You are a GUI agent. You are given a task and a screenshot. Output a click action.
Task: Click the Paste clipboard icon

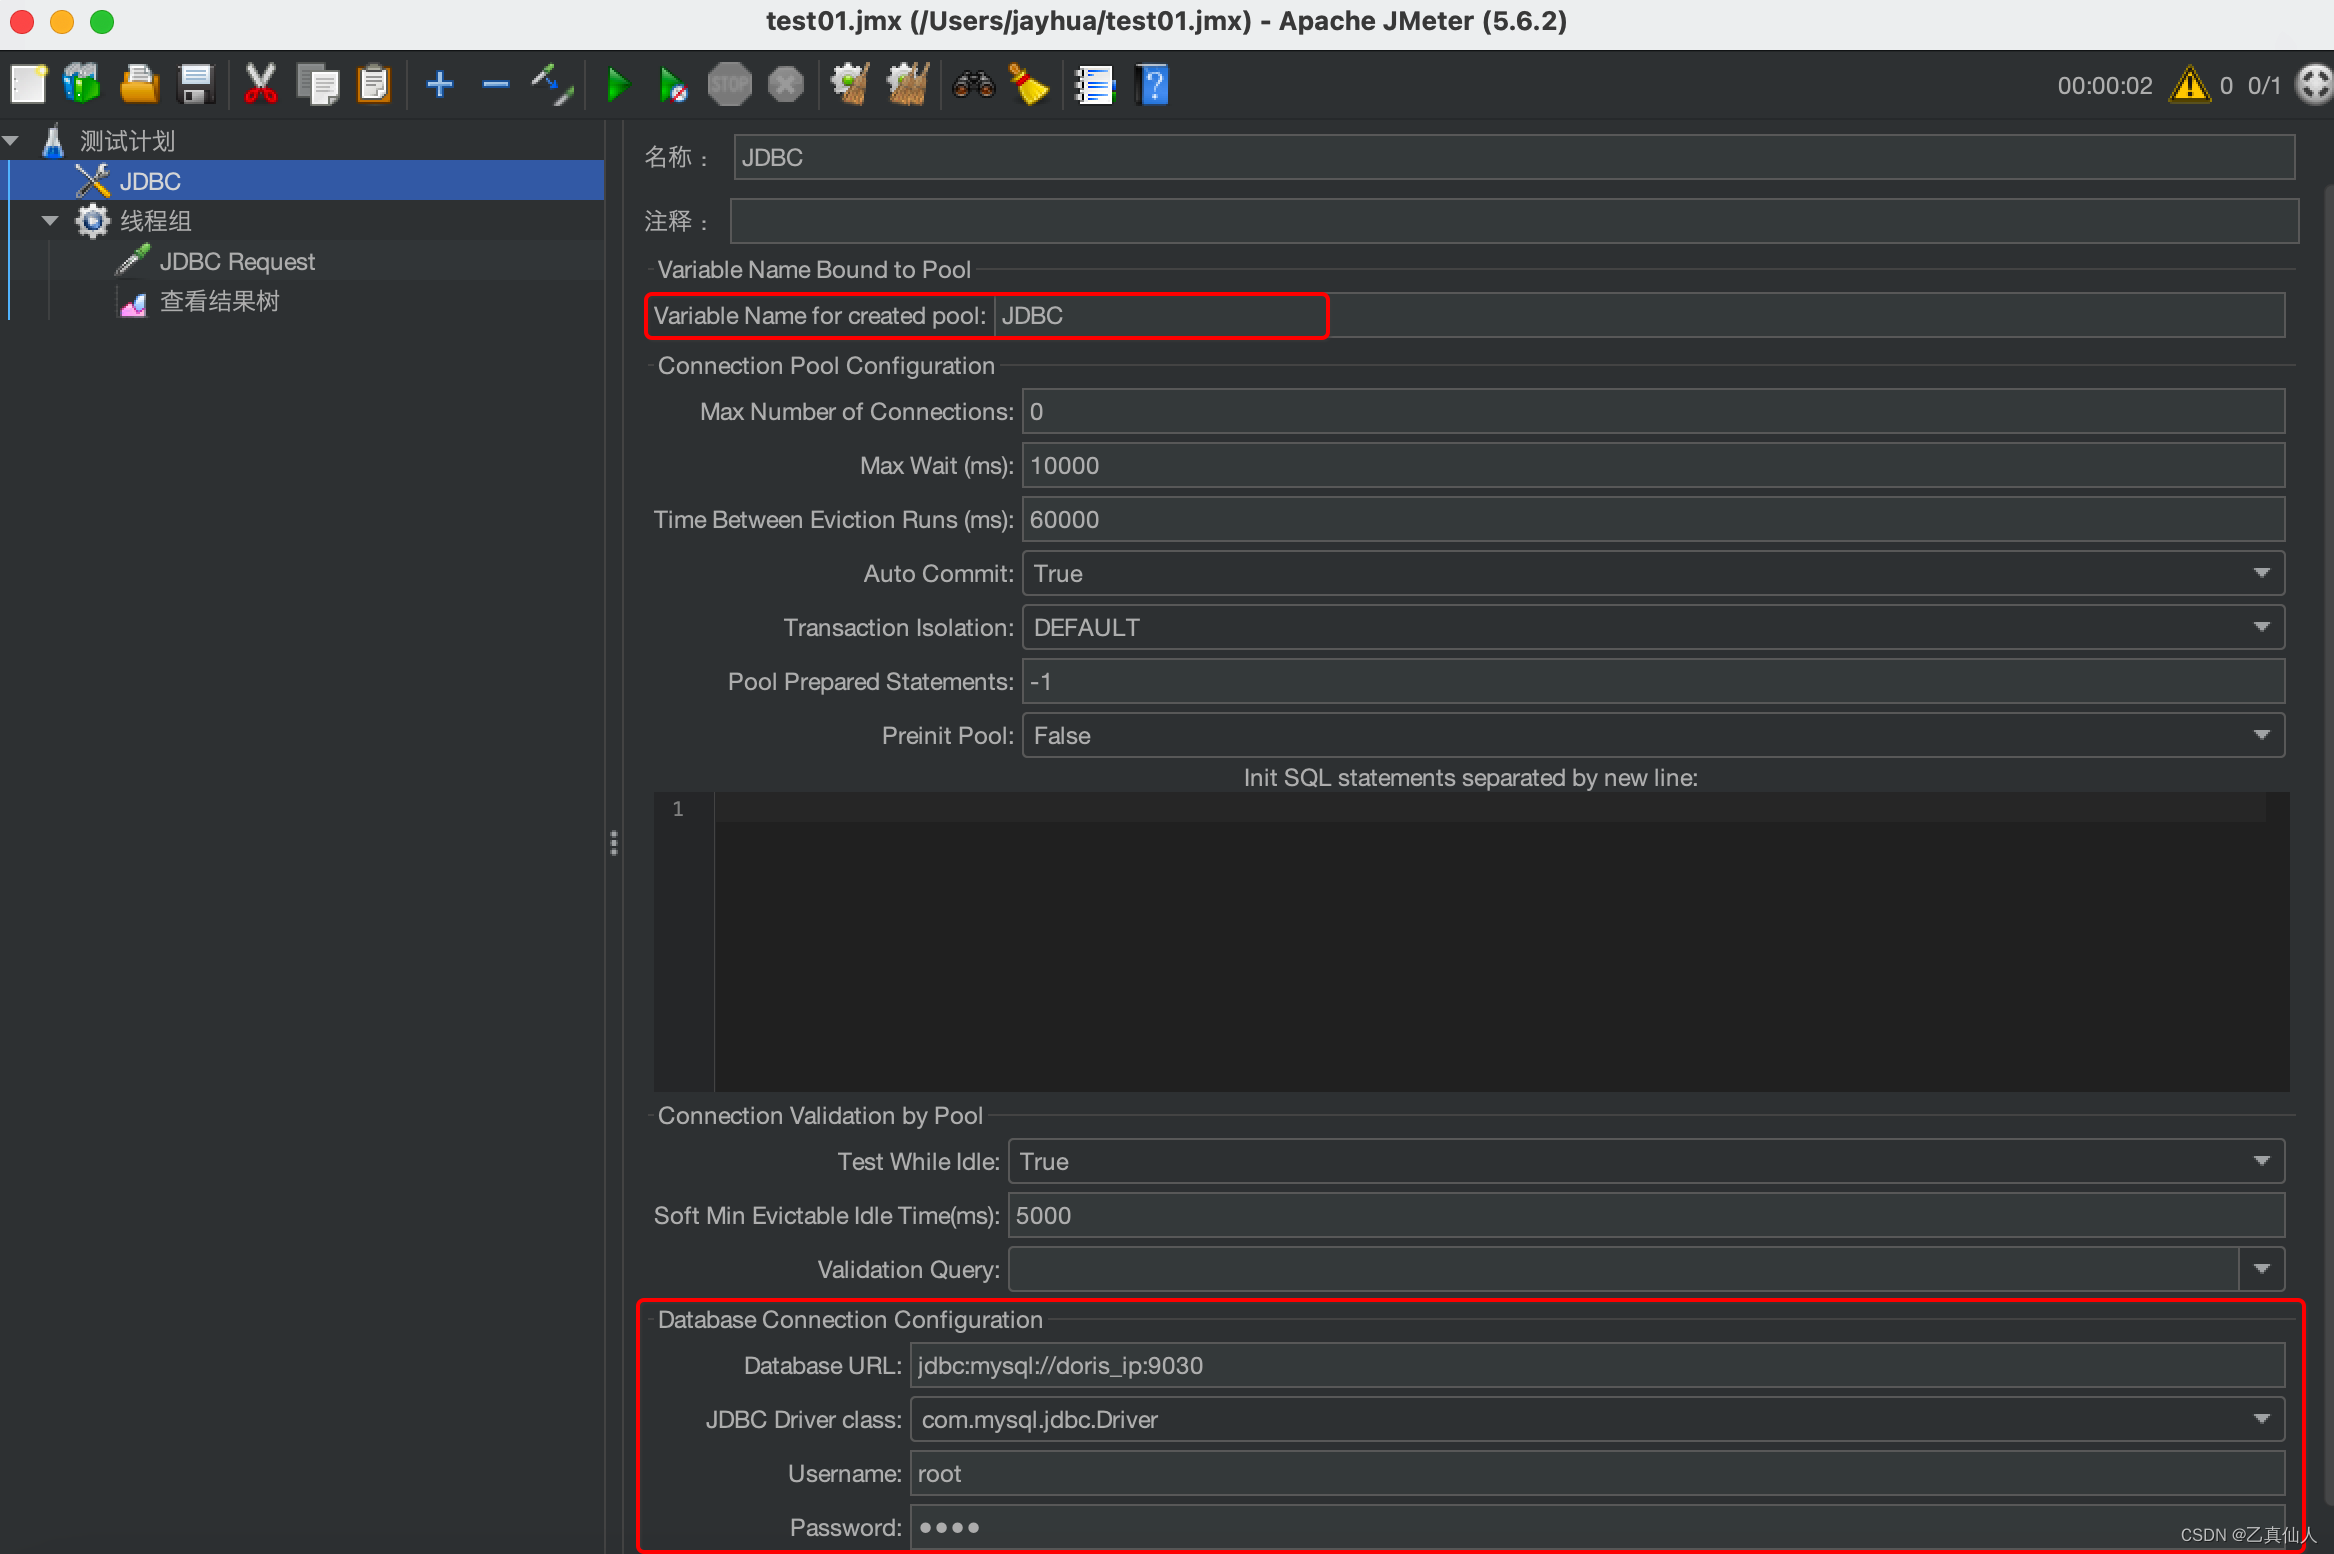tap(374, 84)
